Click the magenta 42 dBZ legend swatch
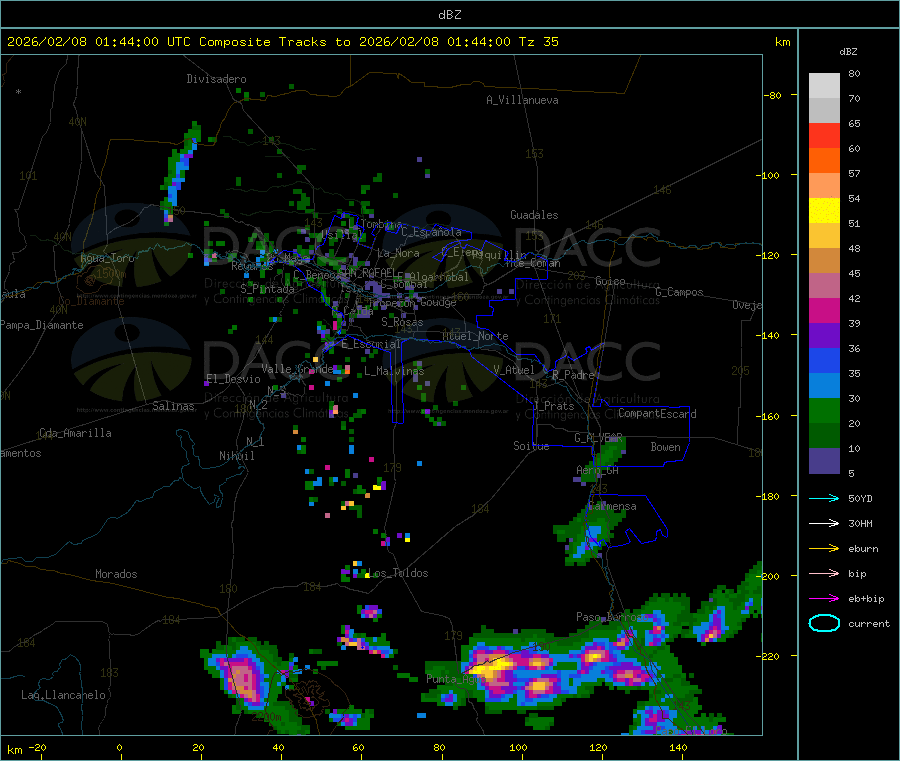This screenshot has width=900, height=761. (x=824, y=310)
